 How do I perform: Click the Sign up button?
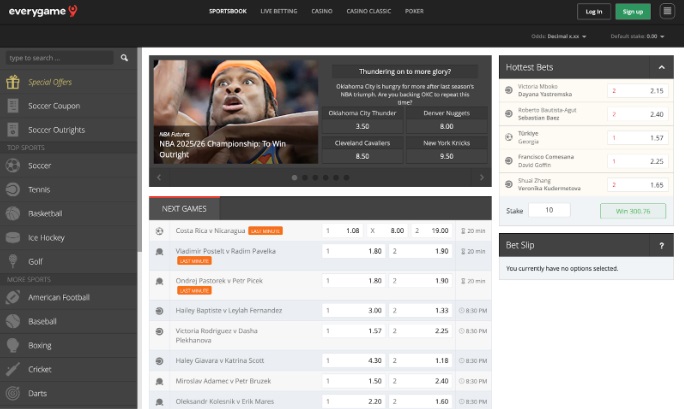632,11
